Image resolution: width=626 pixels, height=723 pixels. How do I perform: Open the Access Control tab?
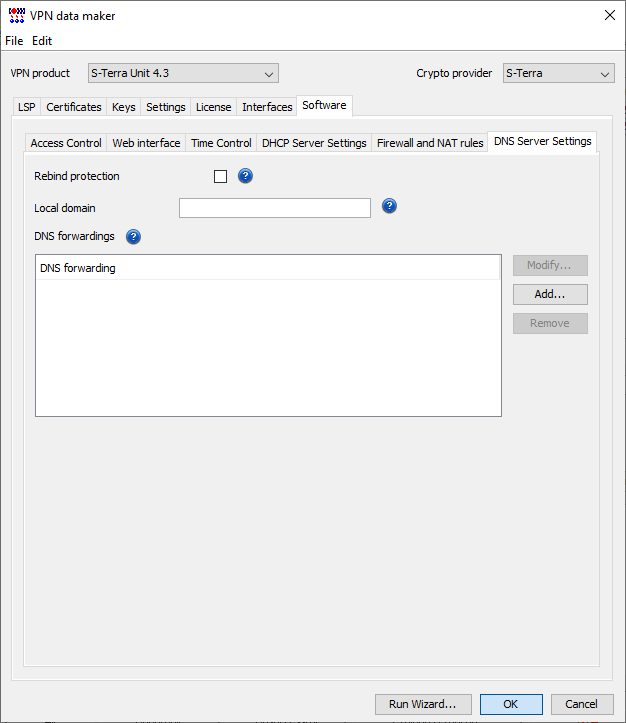point(66,143)
